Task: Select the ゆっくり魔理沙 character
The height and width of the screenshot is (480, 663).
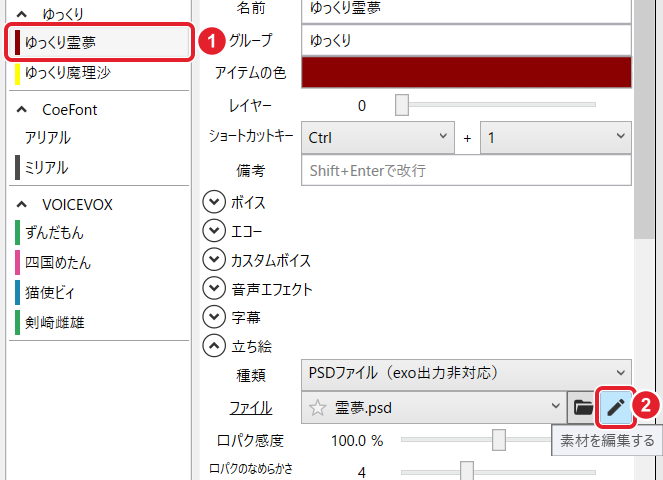Action: pos(99,73)
